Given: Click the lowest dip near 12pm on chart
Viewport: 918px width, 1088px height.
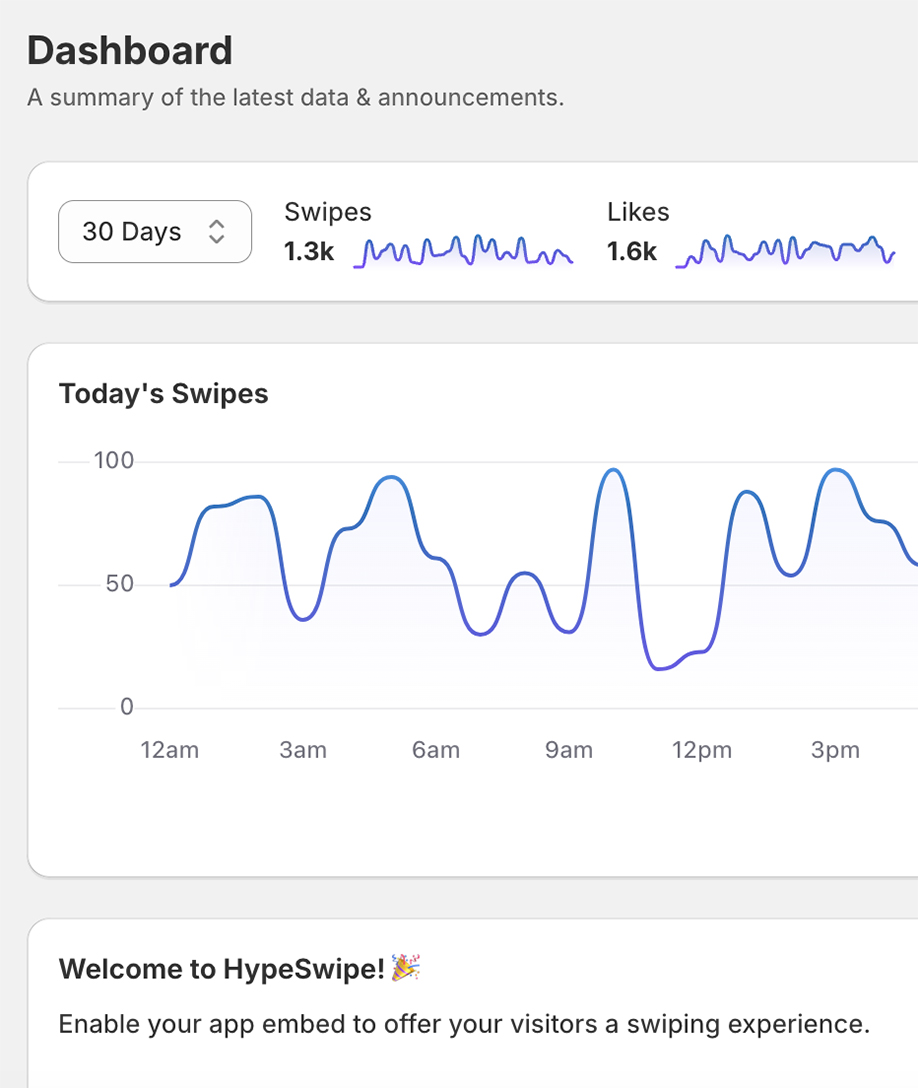Looking at the screenshot, I should tap(660, 668).
